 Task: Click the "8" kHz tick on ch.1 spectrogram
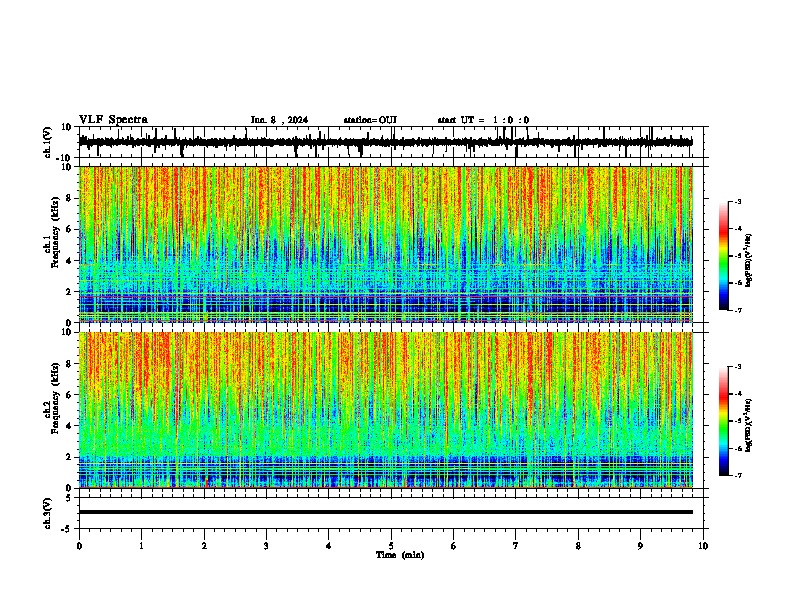[69, 198]
